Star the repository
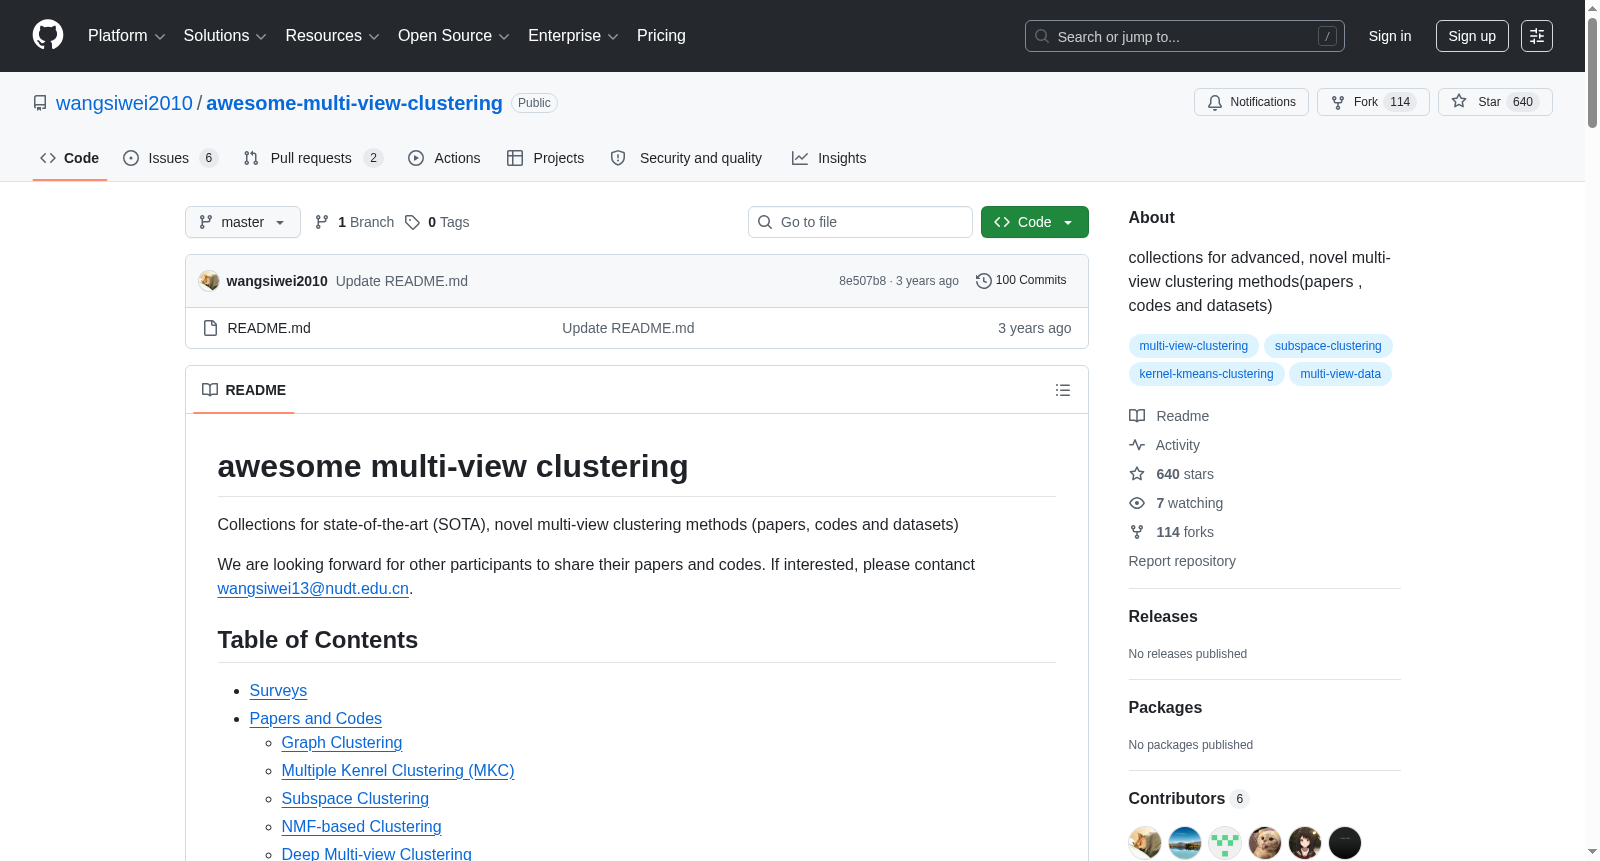Screen dimensions: 1600x861 pyautogui.click(x=1495, y=102)
